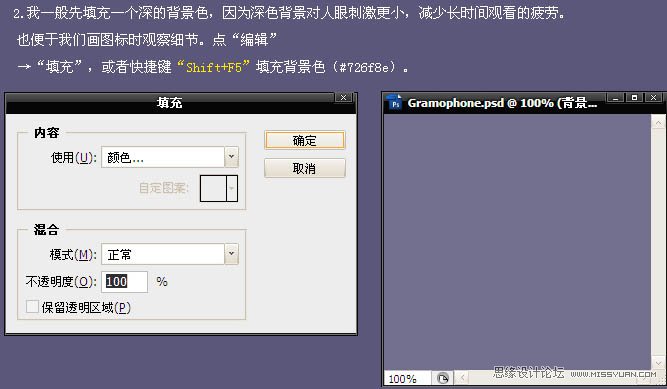Maximize the Gramophone.psd document window
The width and height of the screenshot is (667, 389).
(x=634, y=97)
